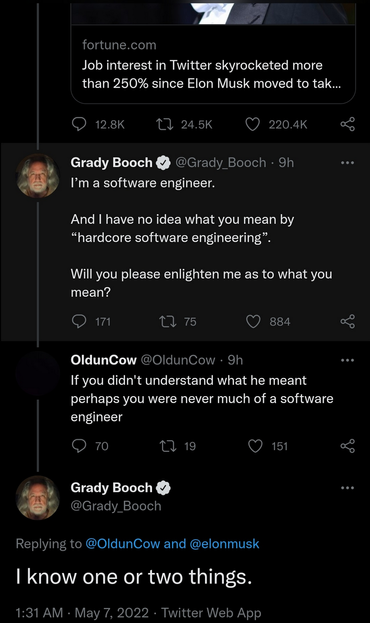Open the @elonmusk mention link
This screenshot has width=370, height=623.
pyautogui.click(x=225, y=544)
